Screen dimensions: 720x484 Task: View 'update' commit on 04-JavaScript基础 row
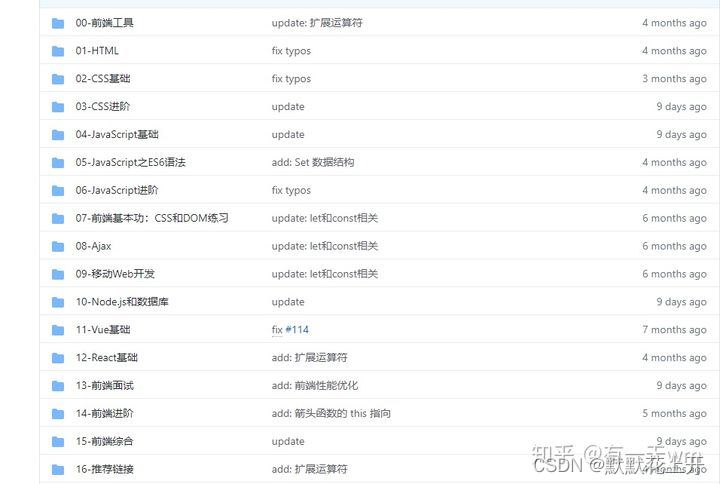288,135
